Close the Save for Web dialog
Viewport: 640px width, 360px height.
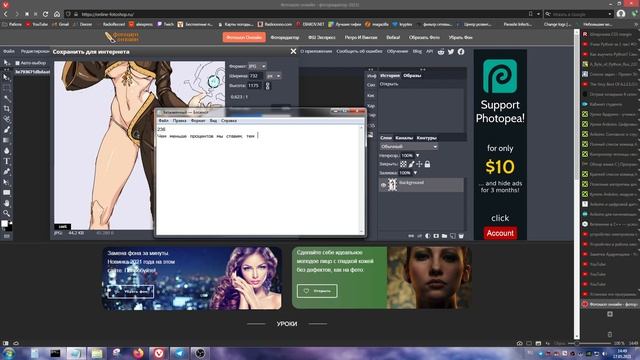[x=293, y=51]
